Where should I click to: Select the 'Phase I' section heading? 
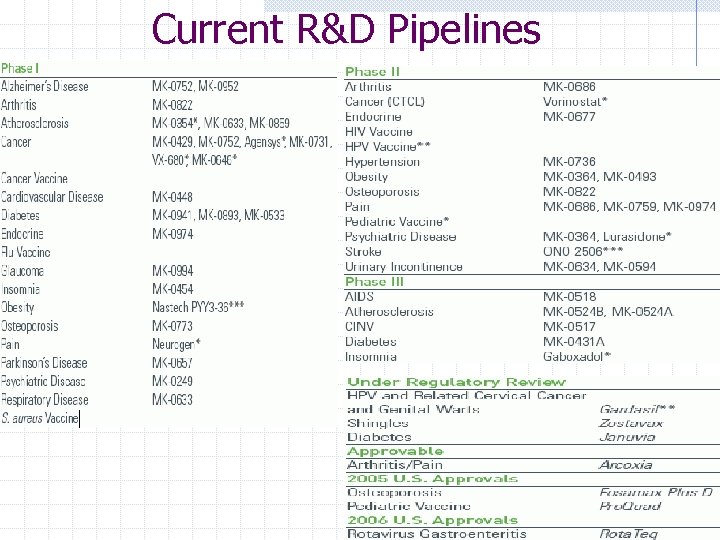pyautogui.click(x=20, y=68)
